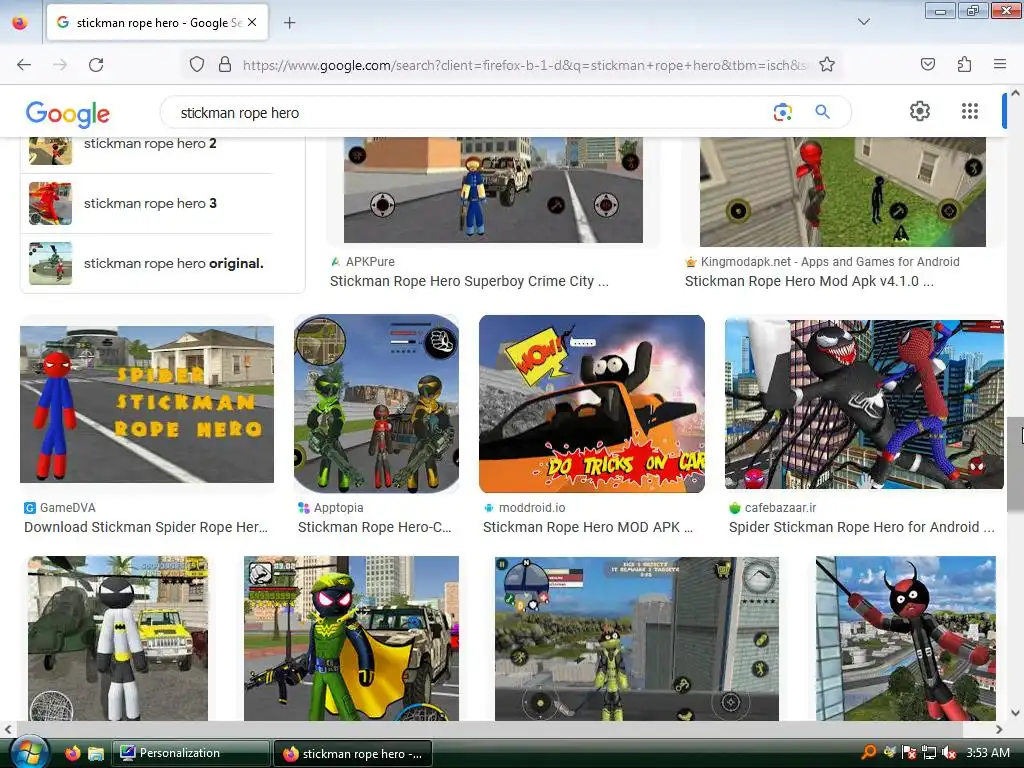Go forward to the next page
This screenshot has height=768, width=1024.
tap(60, 65)
